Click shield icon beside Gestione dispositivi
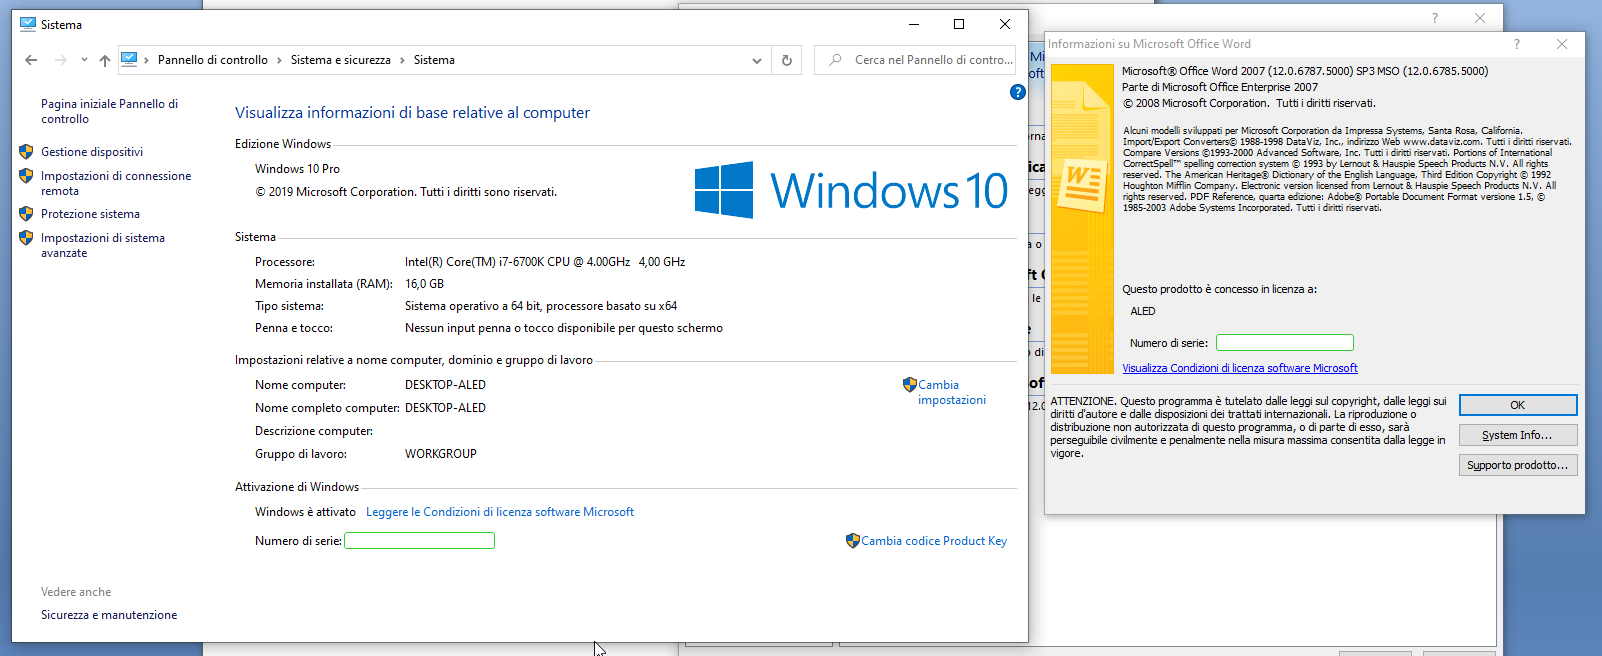The width and height of the screenshot is (1602, 656). [26, 152]
